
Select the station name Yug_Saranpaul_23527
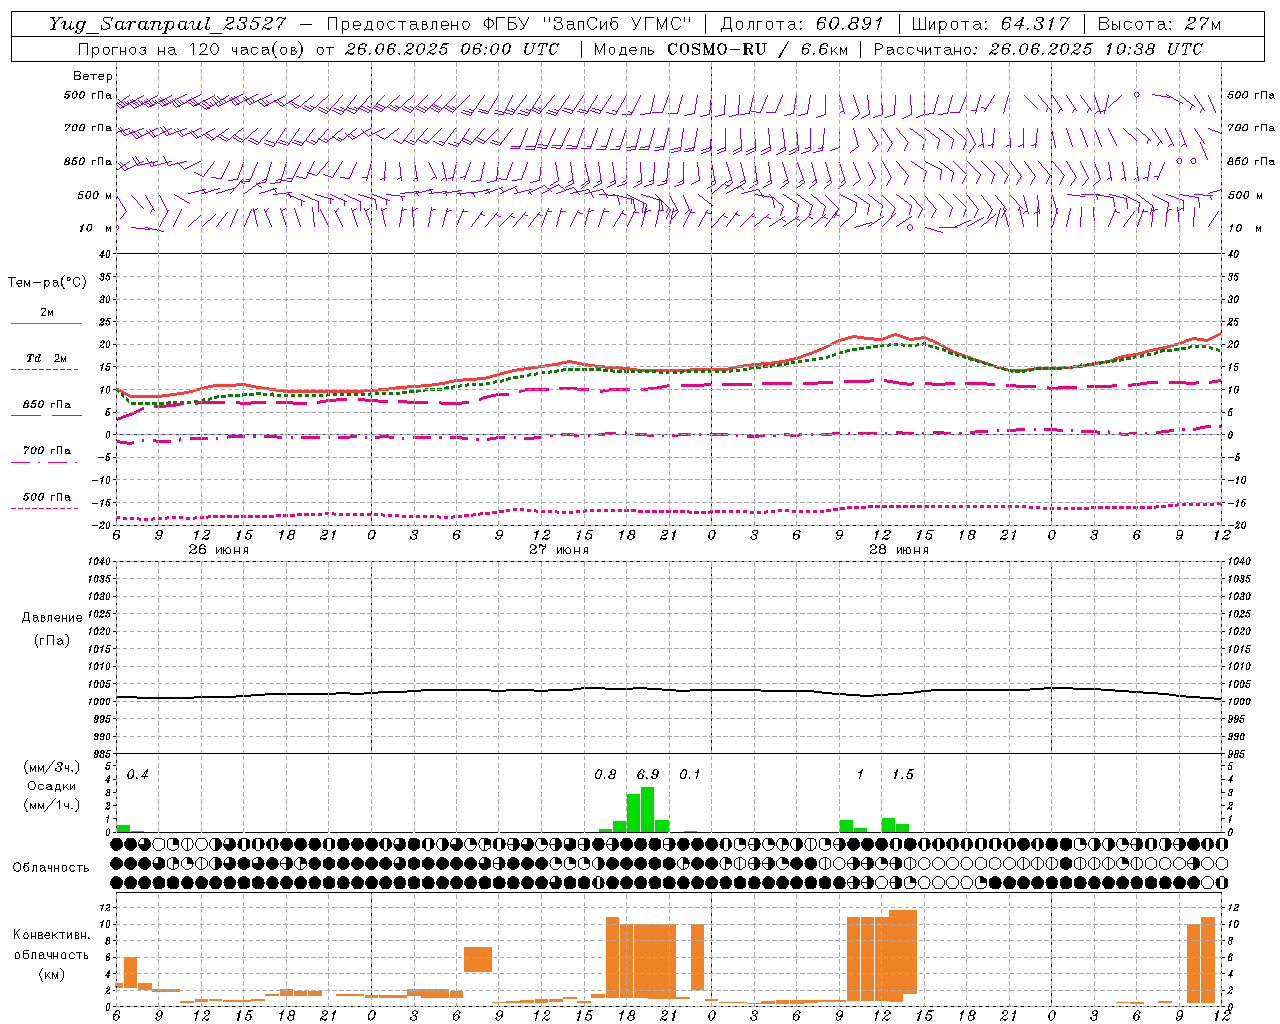tap(167, 24)
